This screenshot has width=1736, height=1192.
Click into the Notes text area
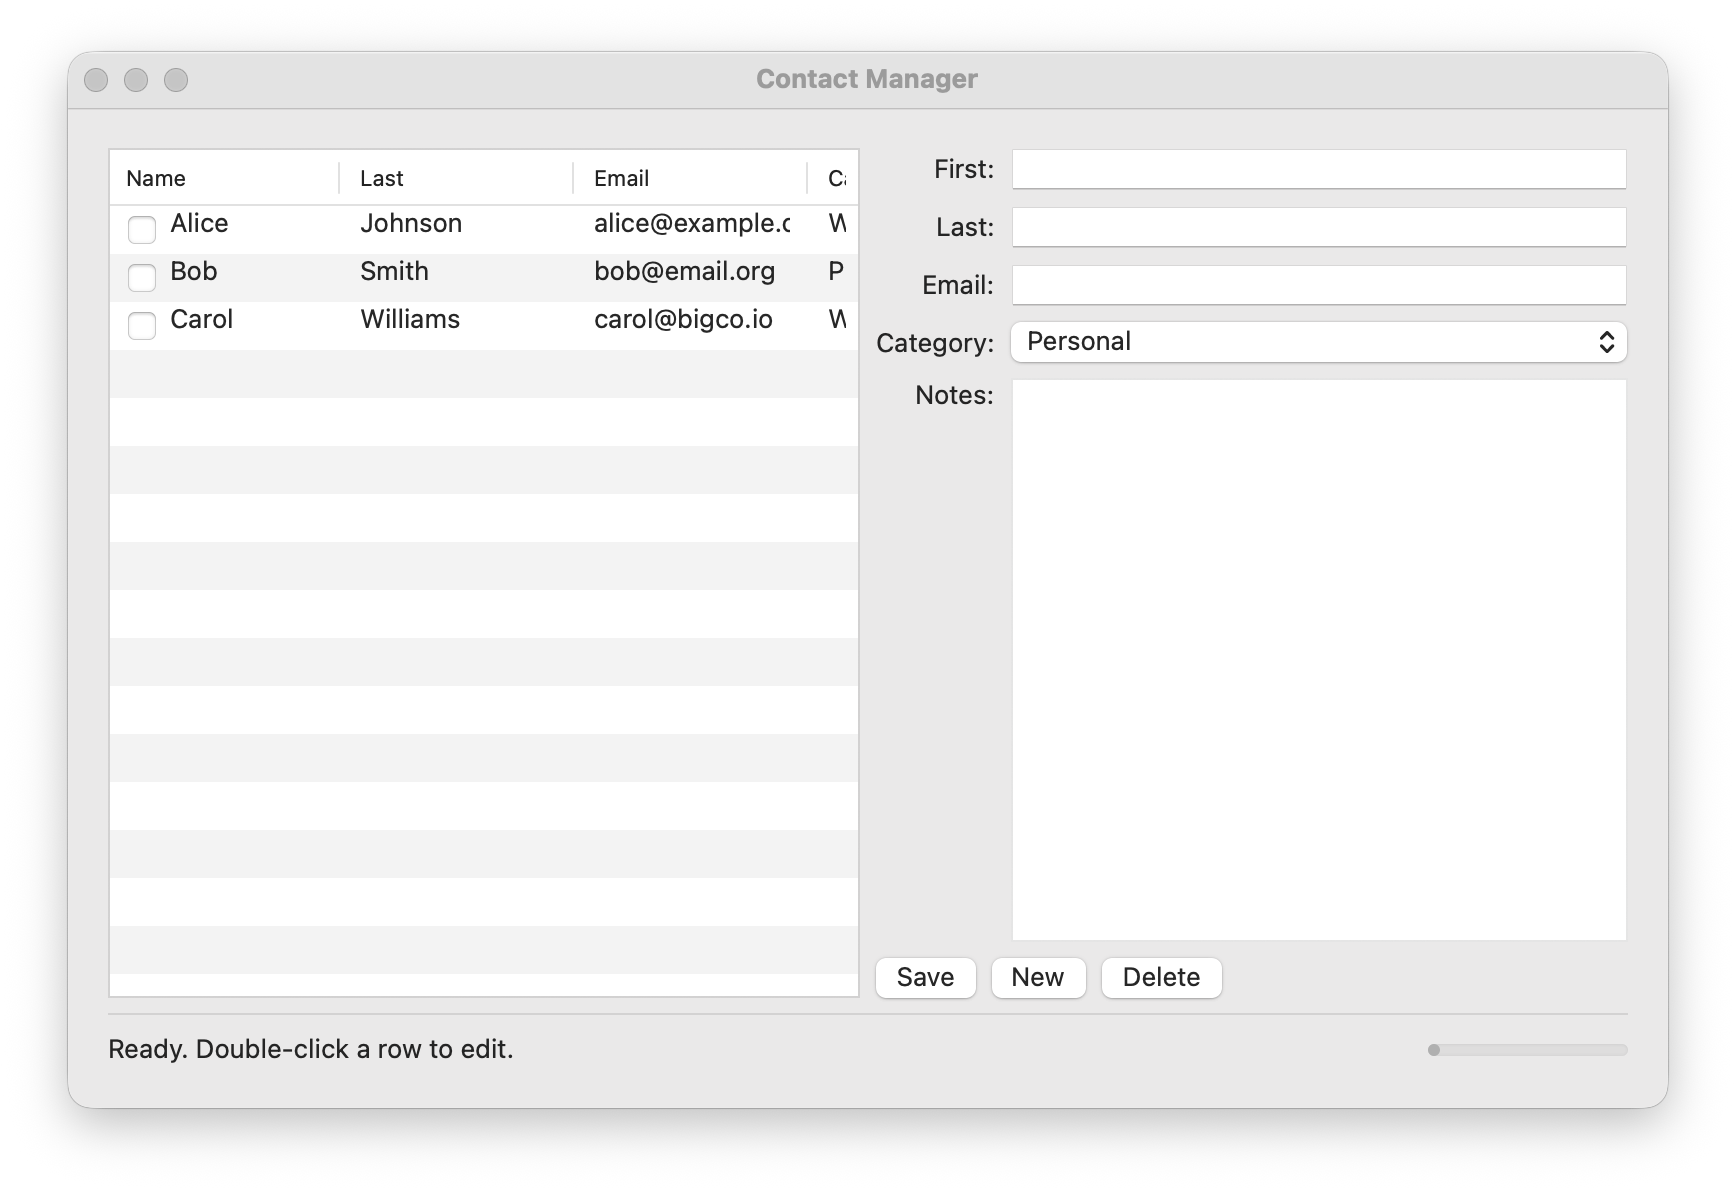tap(1318, 660)
